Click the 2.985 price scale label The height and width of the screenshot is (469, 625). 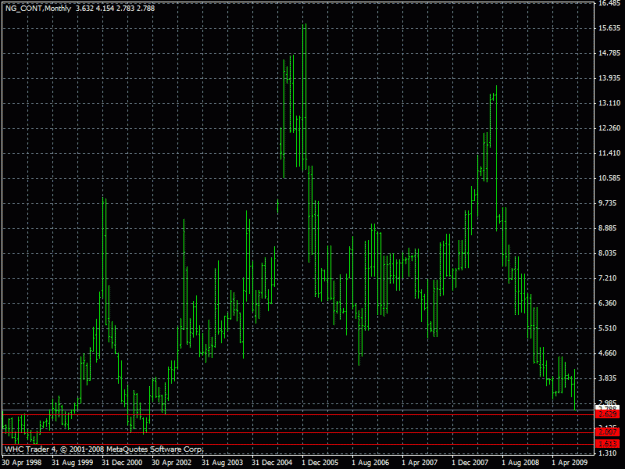click(609, 402)
